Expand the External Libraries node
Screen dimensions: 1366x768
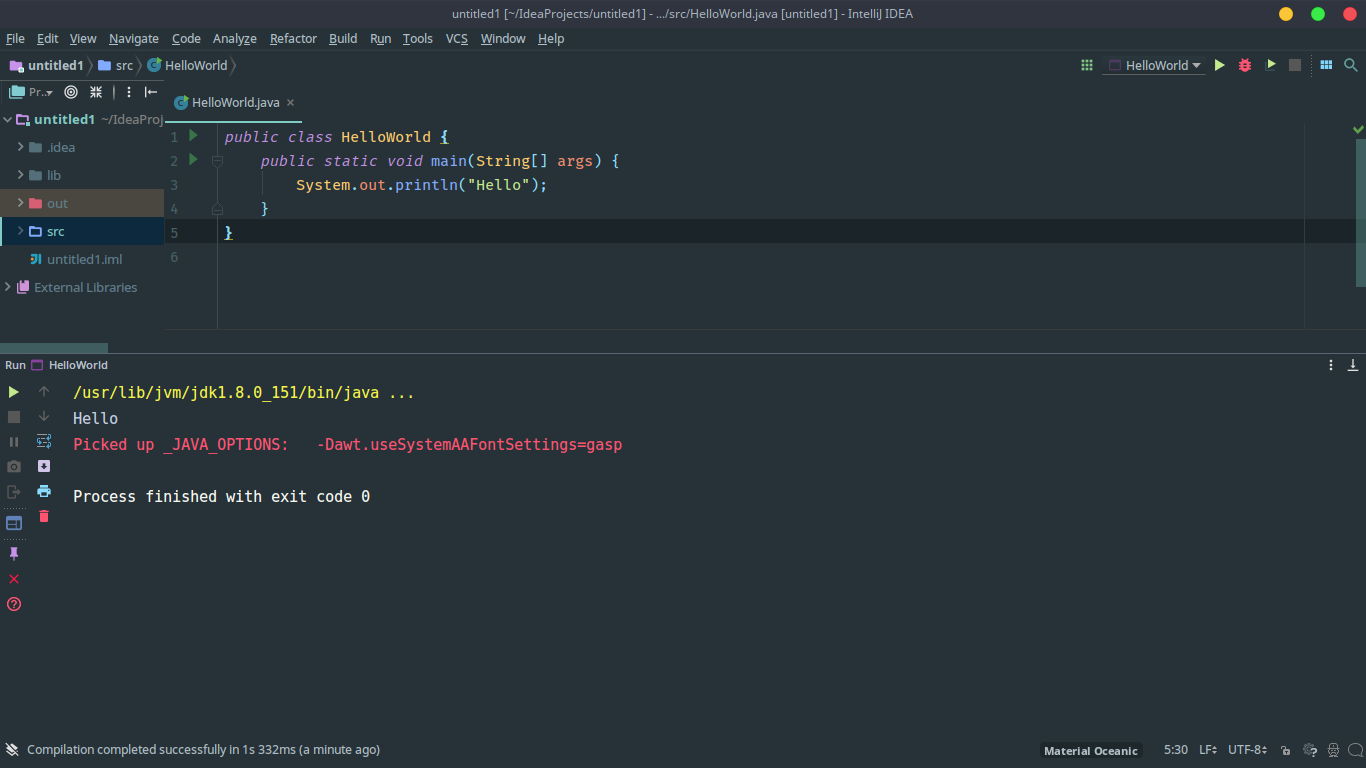(x=8, y=287)
